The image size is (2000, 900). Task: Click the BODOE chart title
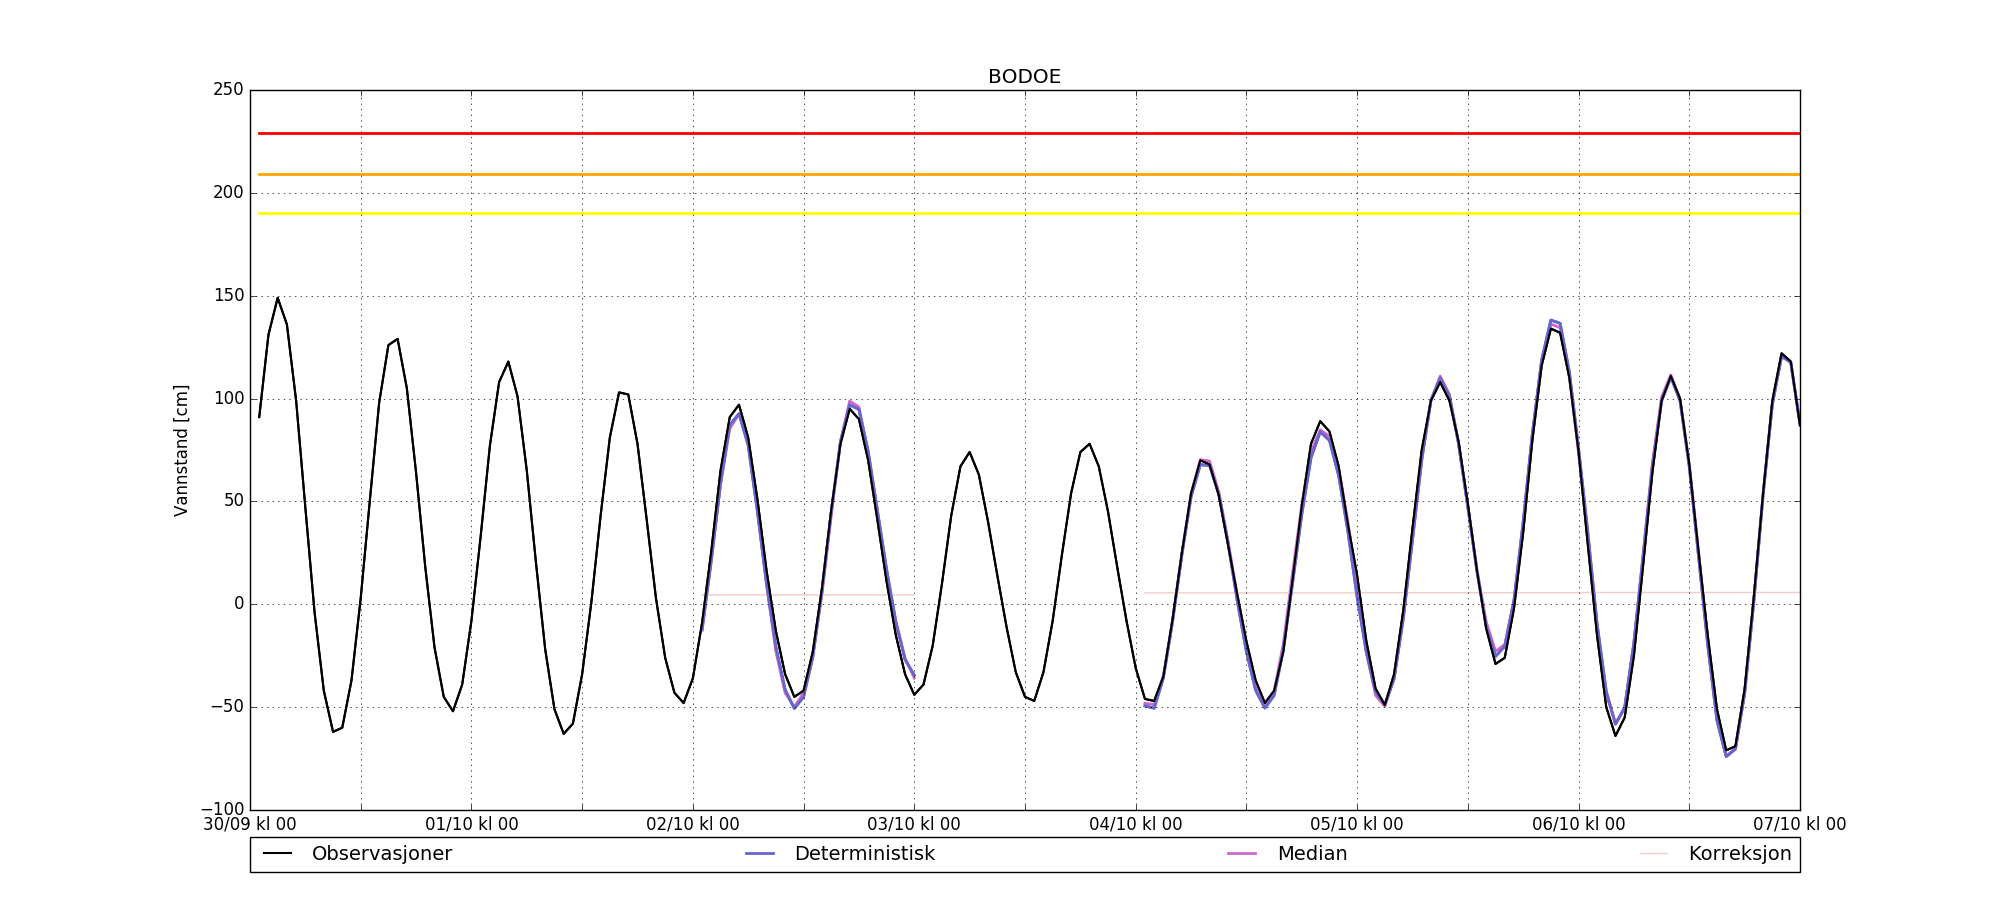click(x=1024, y=77)
